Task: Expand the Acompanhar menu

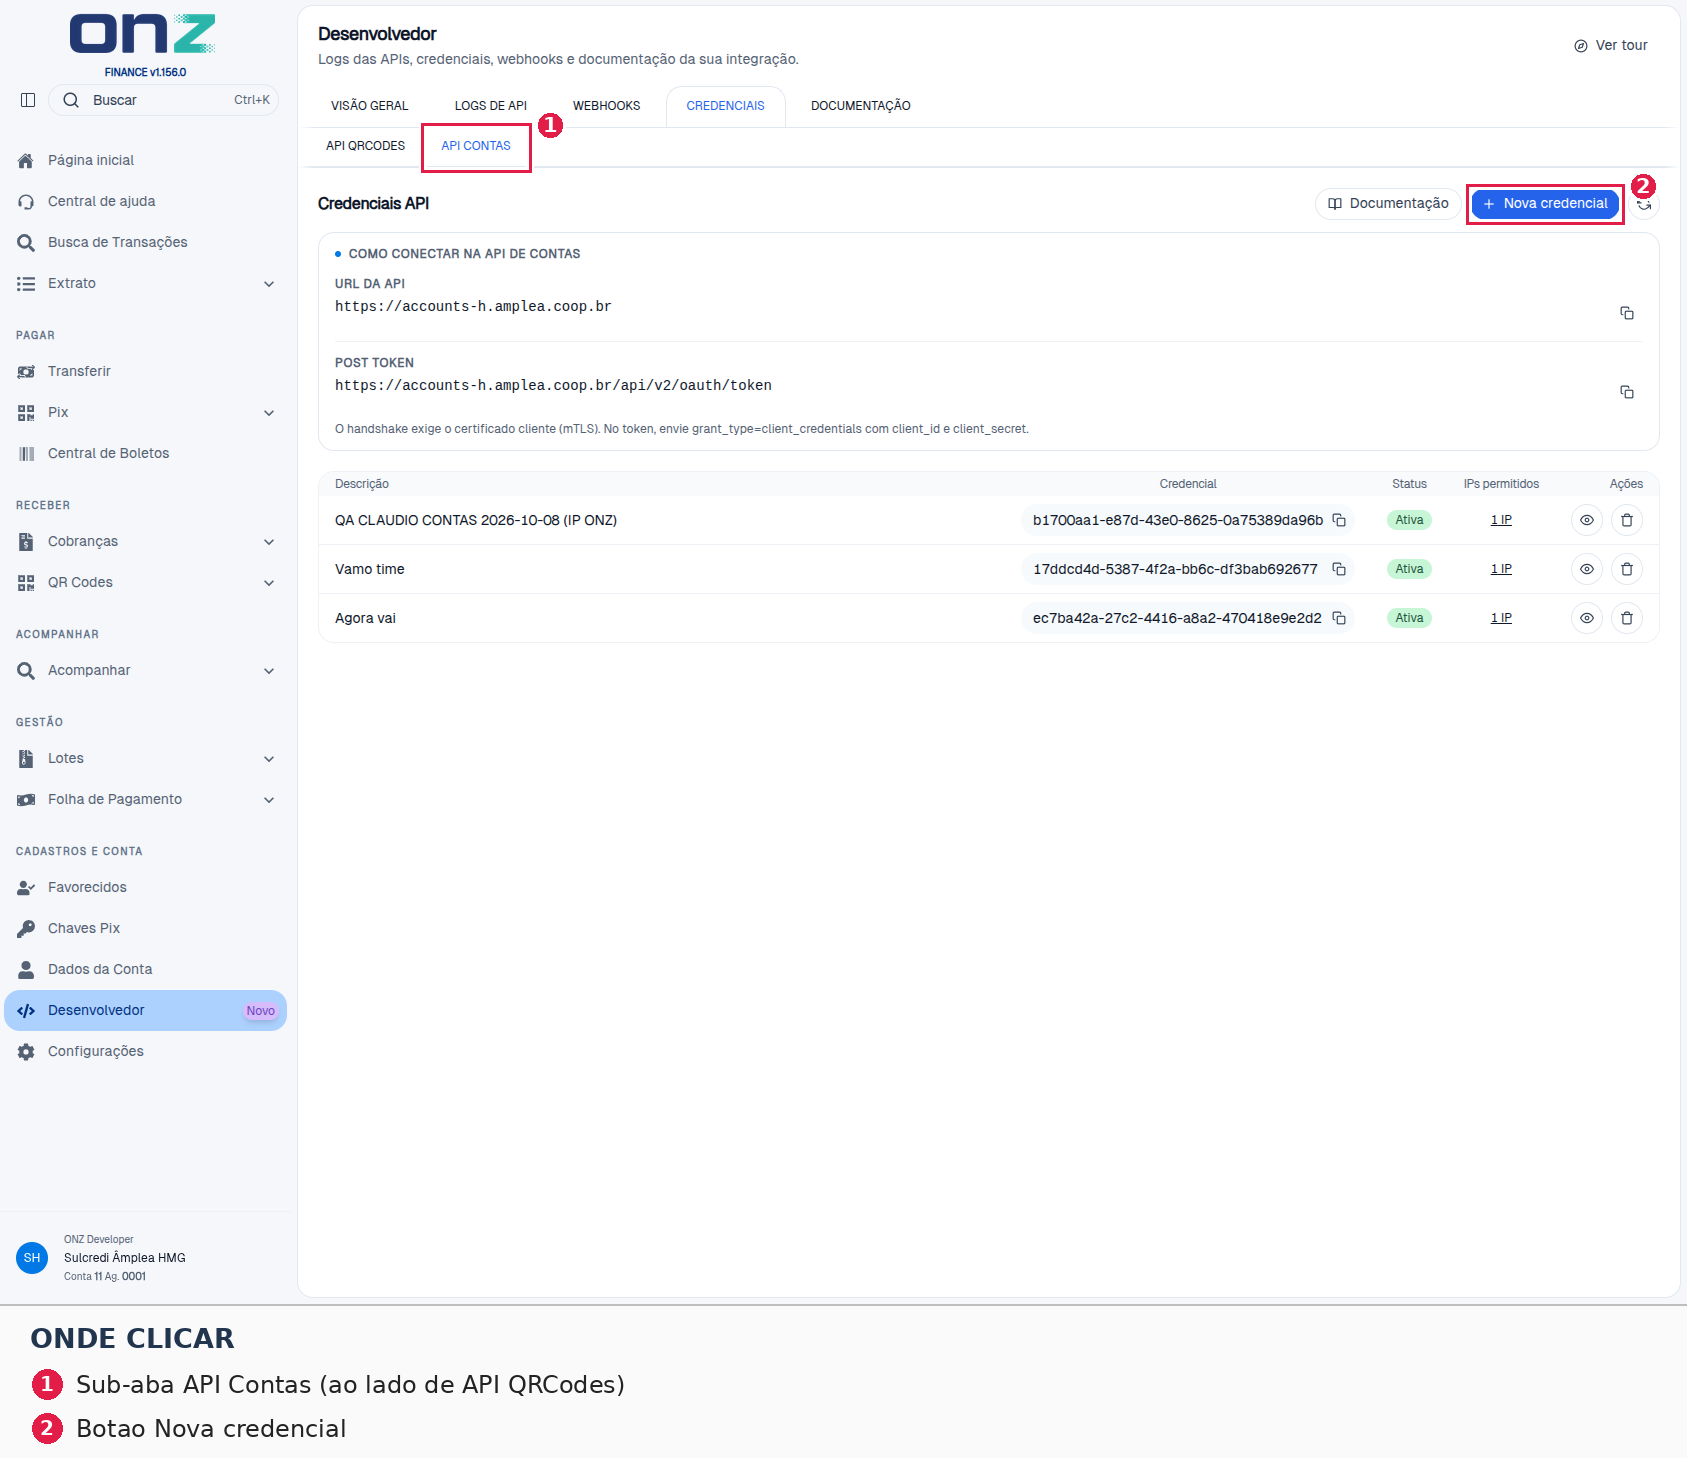Action: 145,670
